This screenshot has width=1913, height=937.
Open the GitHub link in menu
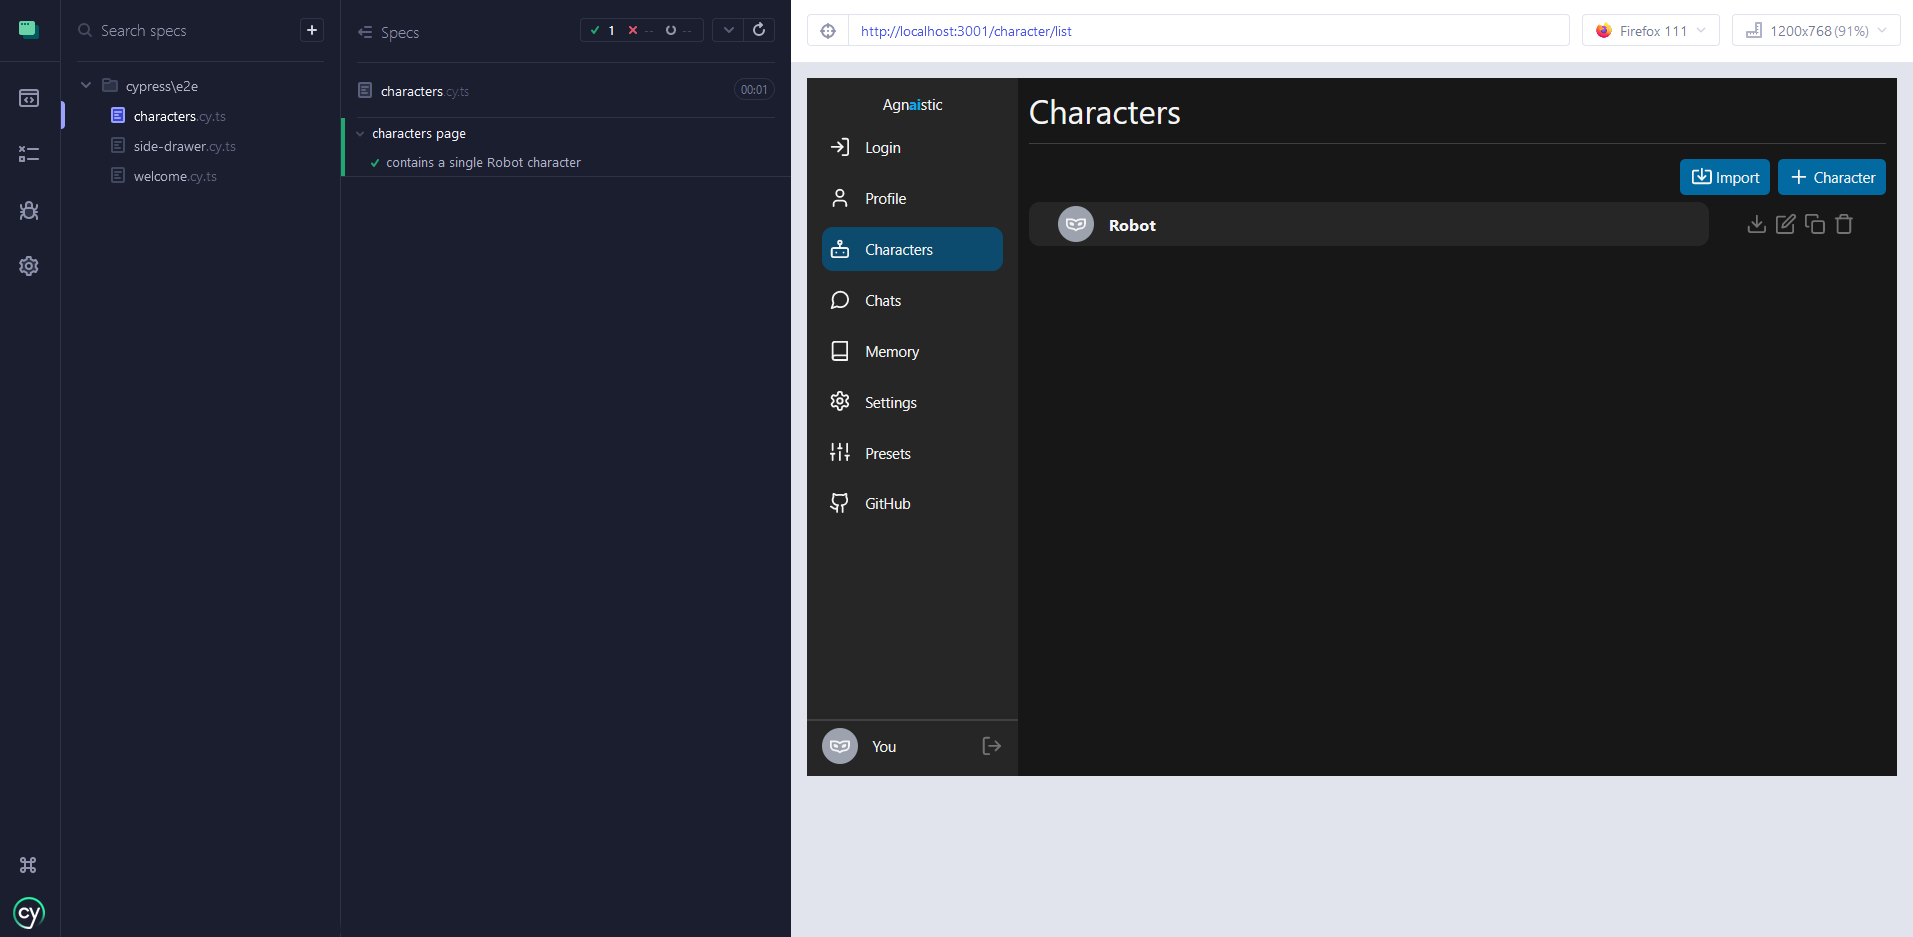(x=912, y=503)
